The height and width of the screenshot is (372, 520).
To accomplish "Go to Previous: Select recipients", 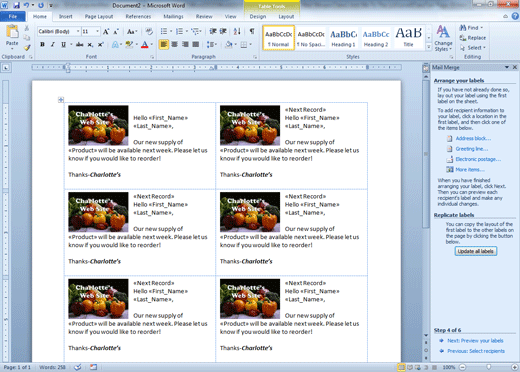I will tap(476, 351).
